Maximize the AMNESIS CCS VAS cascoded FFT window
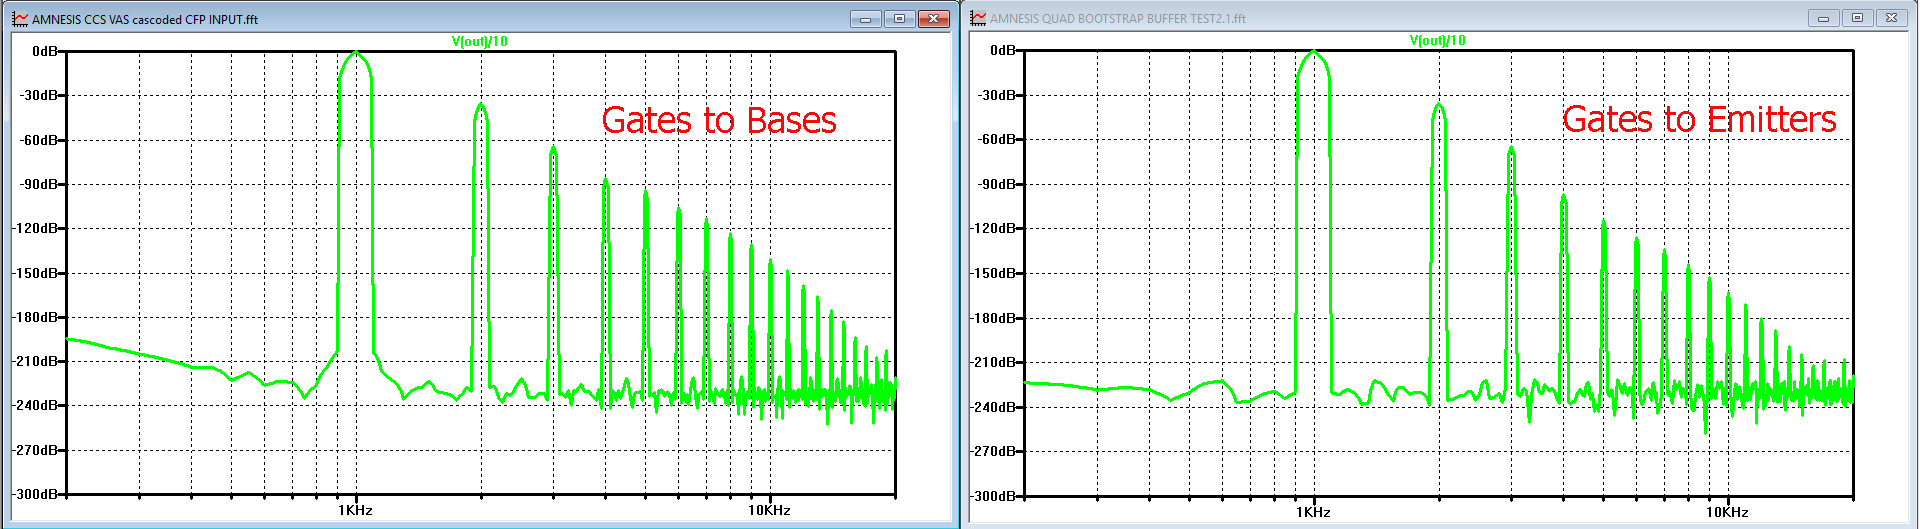Screen dimensions: 1920x529 click(899, 19)
